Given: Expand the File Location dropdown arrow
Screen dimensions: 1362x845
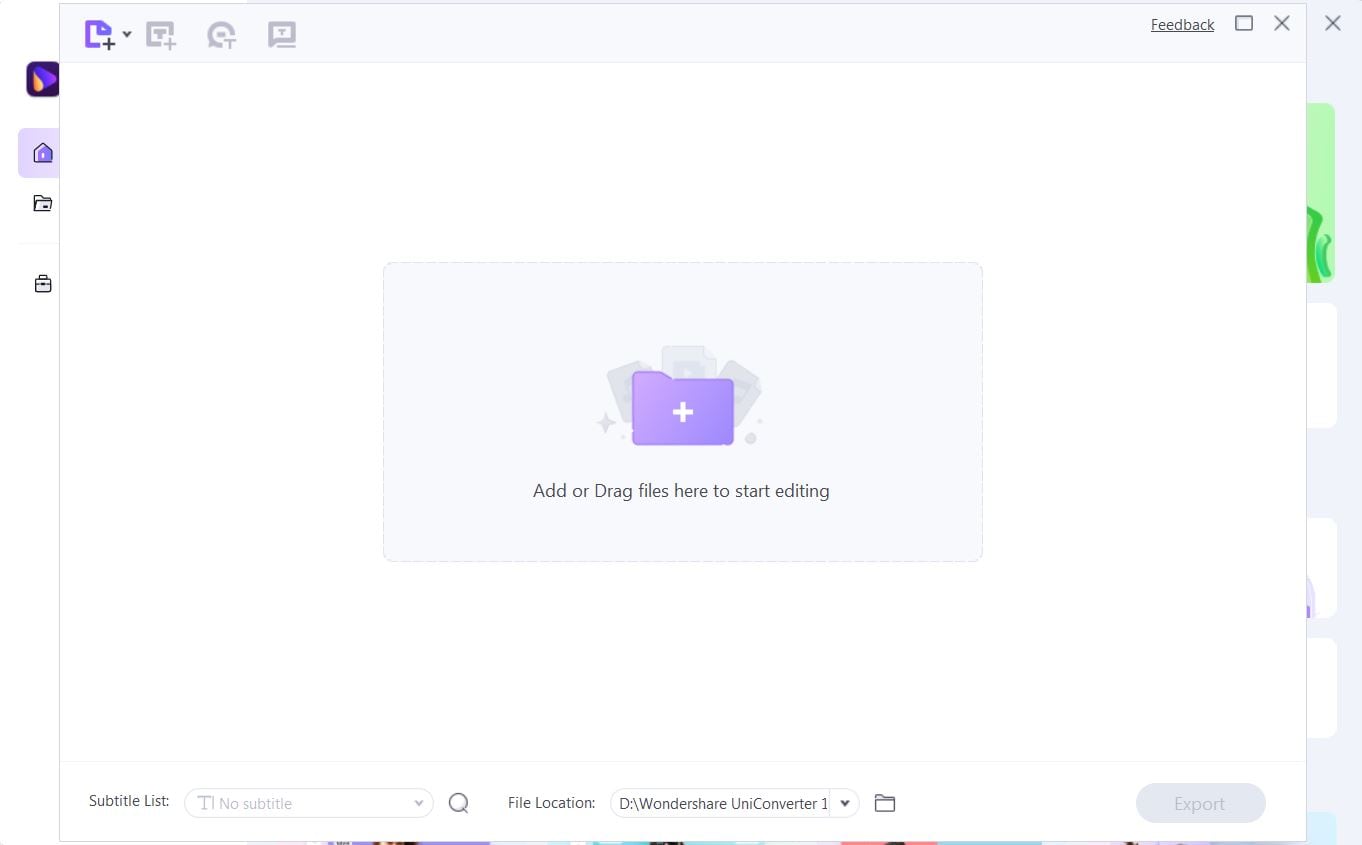Looking at the screenshot, I should point(845,803).
